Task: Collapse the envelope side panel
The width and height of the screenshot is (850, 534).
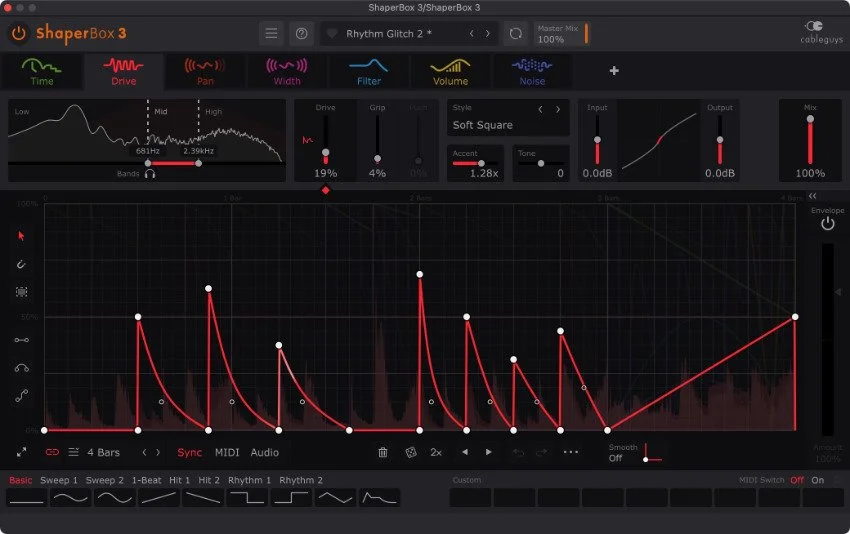Action: (x=812, y=196)
